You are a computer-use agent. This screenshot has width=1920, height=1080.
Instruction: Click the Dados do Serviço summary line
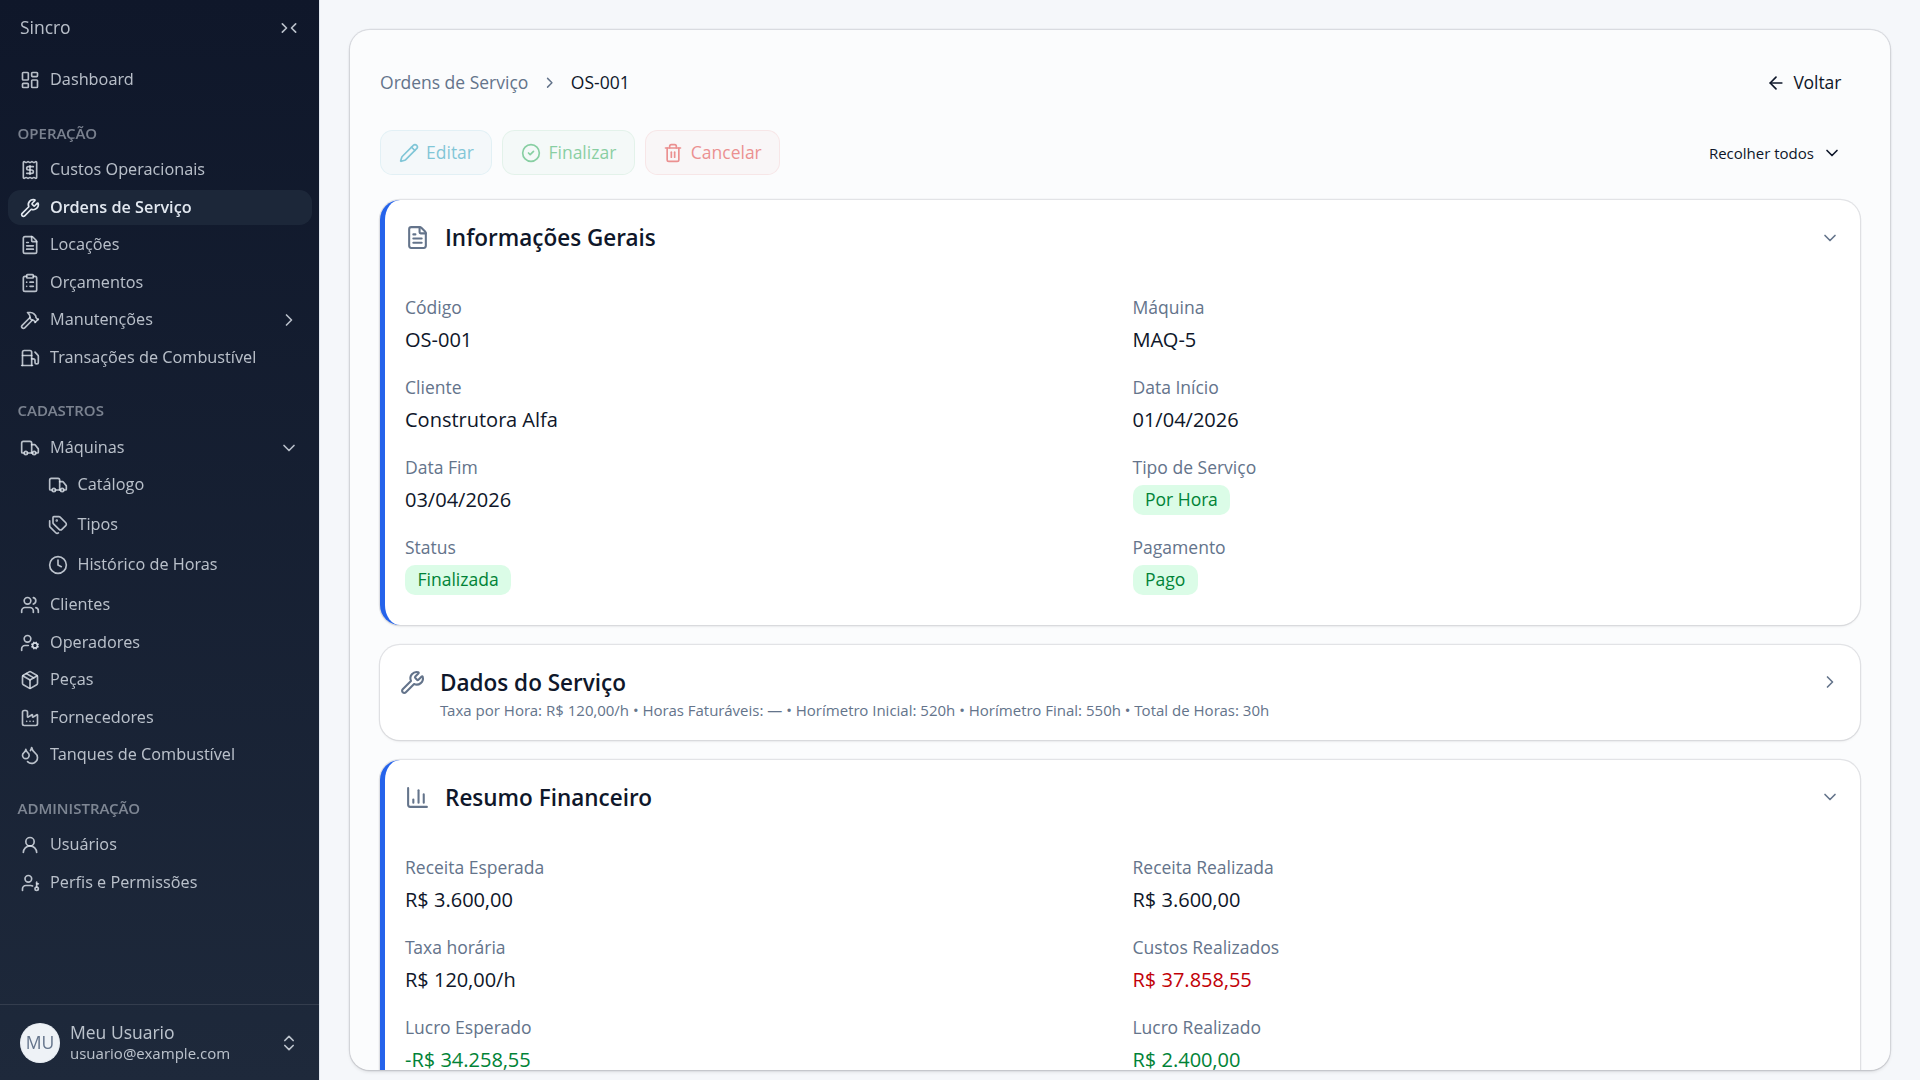pos(854,711)
